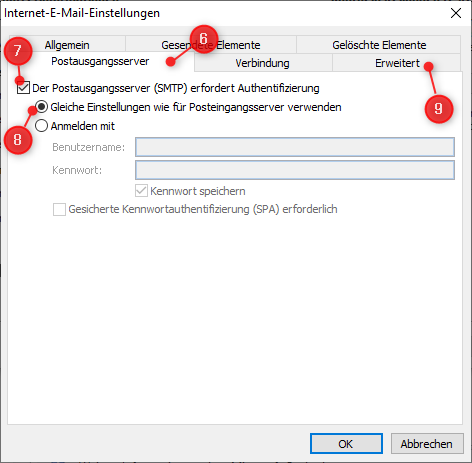The image size is (472, 463).
Task: Close the Internet-E-Mail-Einstellungen dialog with X
Action: coord(456,13)
